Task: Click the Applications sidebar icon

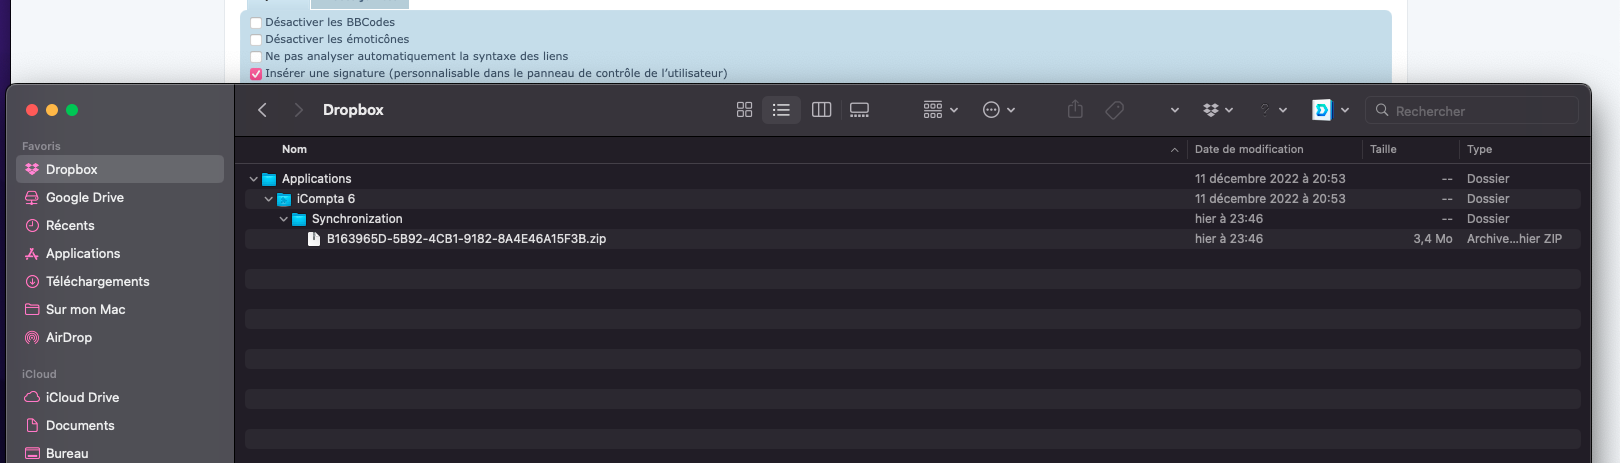Action: click(x=32, y=253)
